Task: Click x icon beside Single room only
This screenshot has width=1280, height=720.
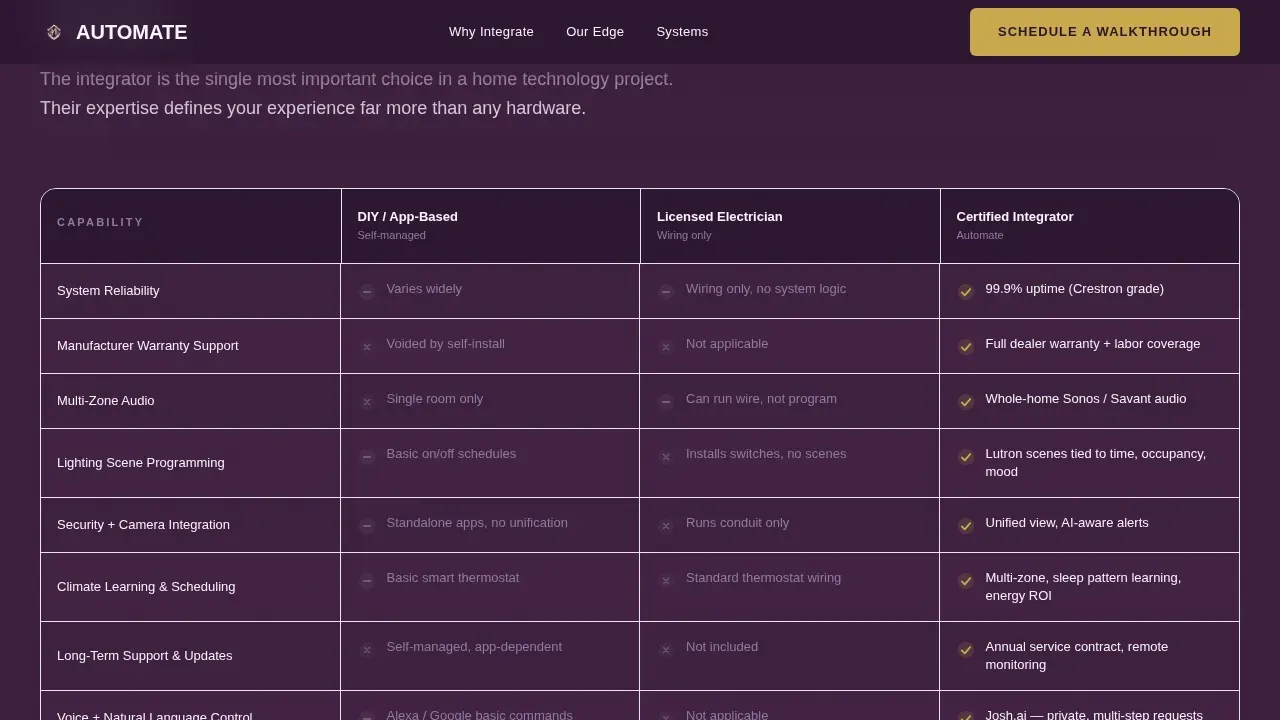Action: (367, 402)
